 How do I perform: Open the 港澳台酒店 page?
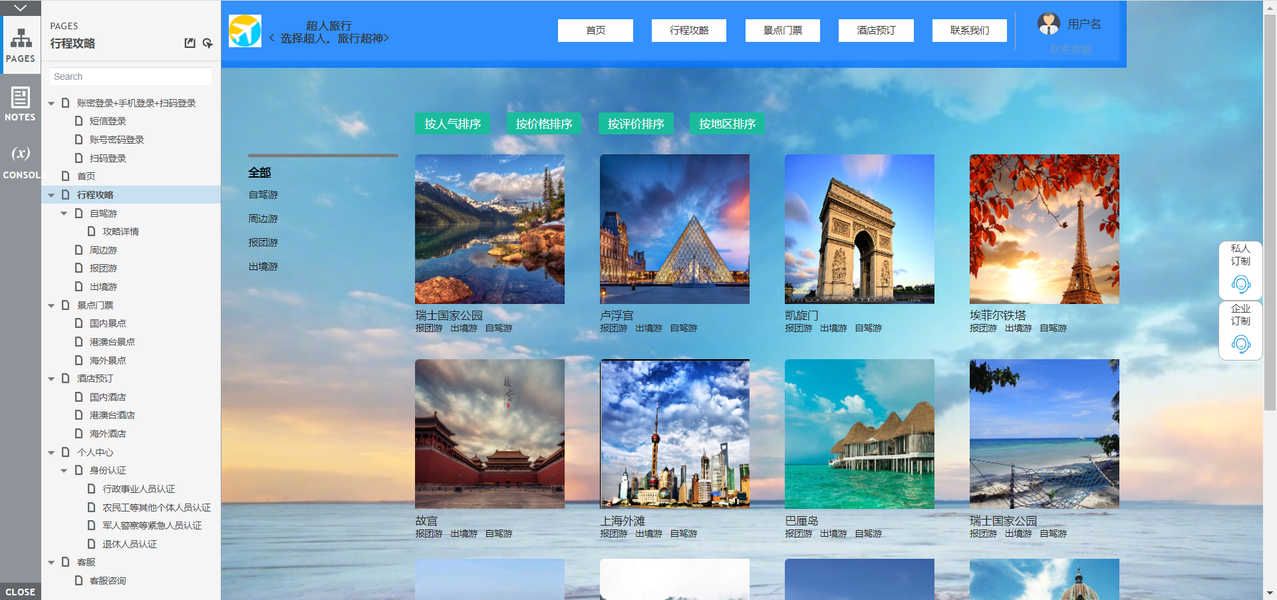pyautogui.click(x=112, y=415)
